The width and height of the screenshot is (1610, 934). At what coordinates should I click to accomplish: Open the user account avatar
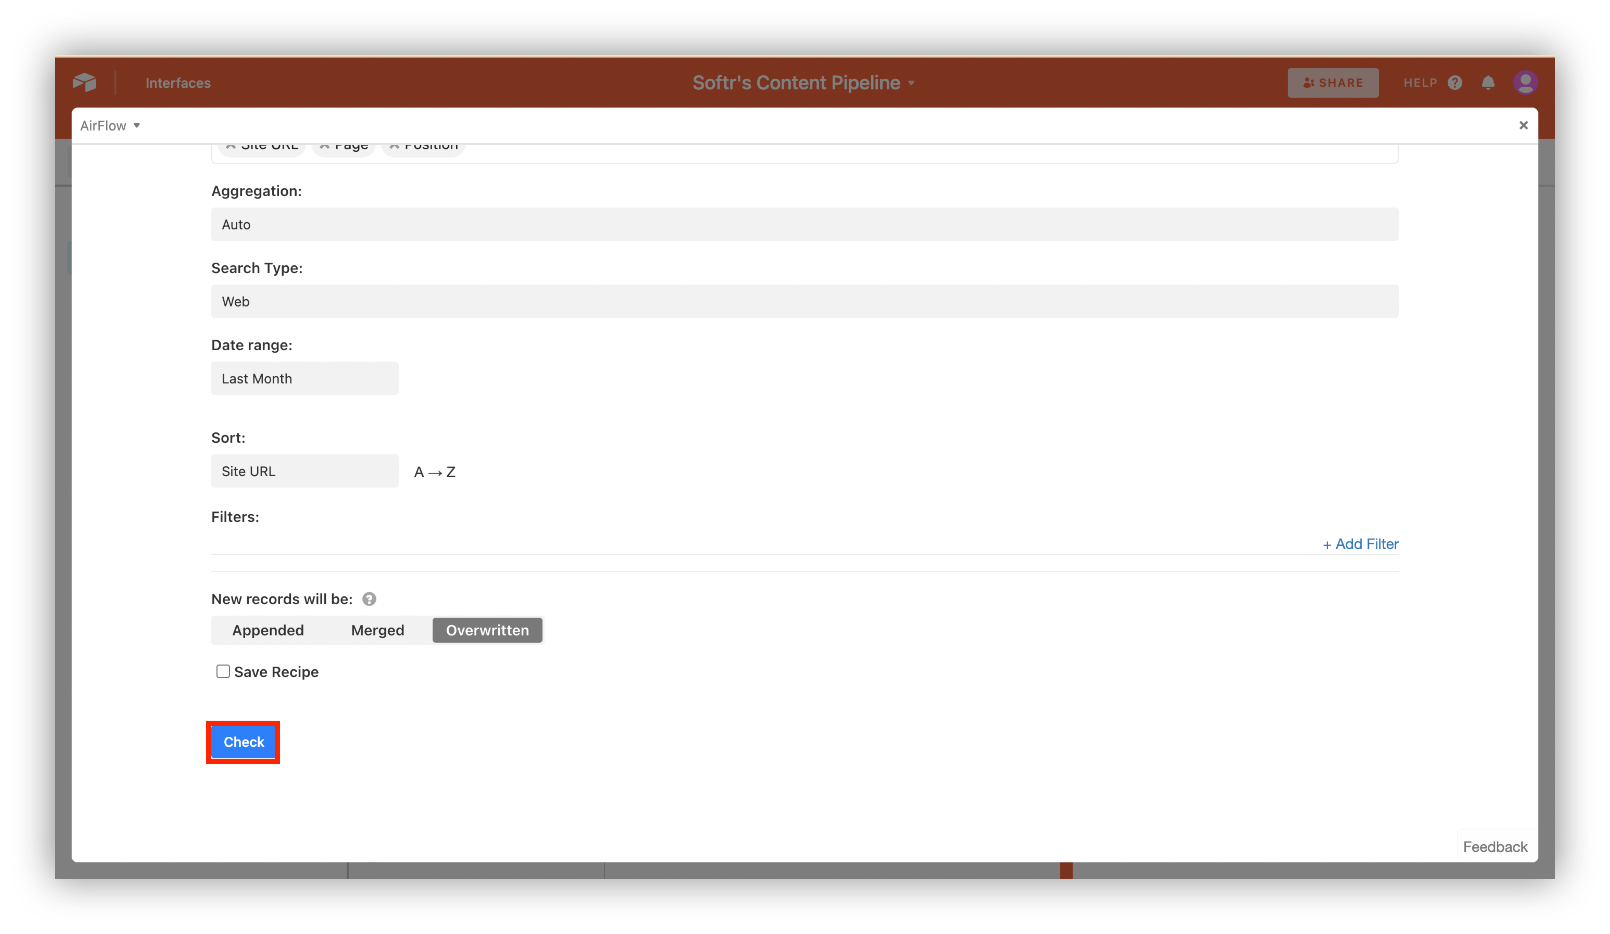click(1525, 82)
